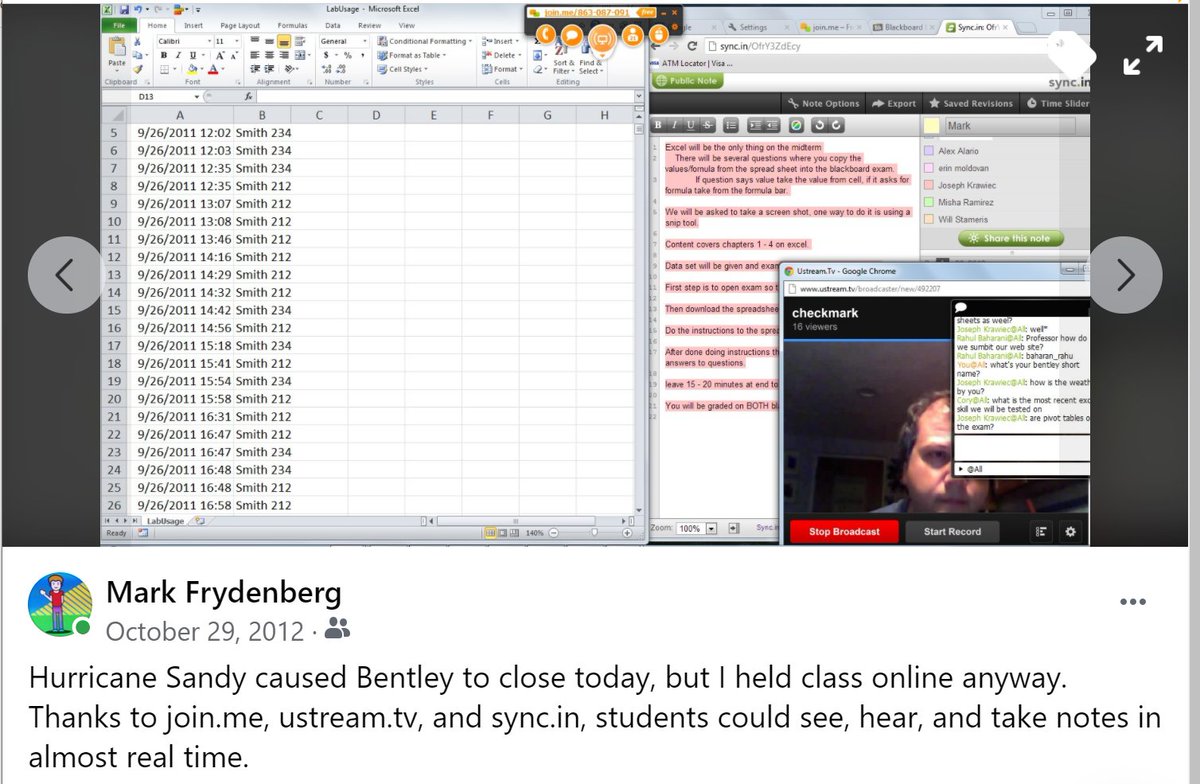Click the red Stop Broadcast button
Viewport: 1200px width, 784px height.
point(844,532)
